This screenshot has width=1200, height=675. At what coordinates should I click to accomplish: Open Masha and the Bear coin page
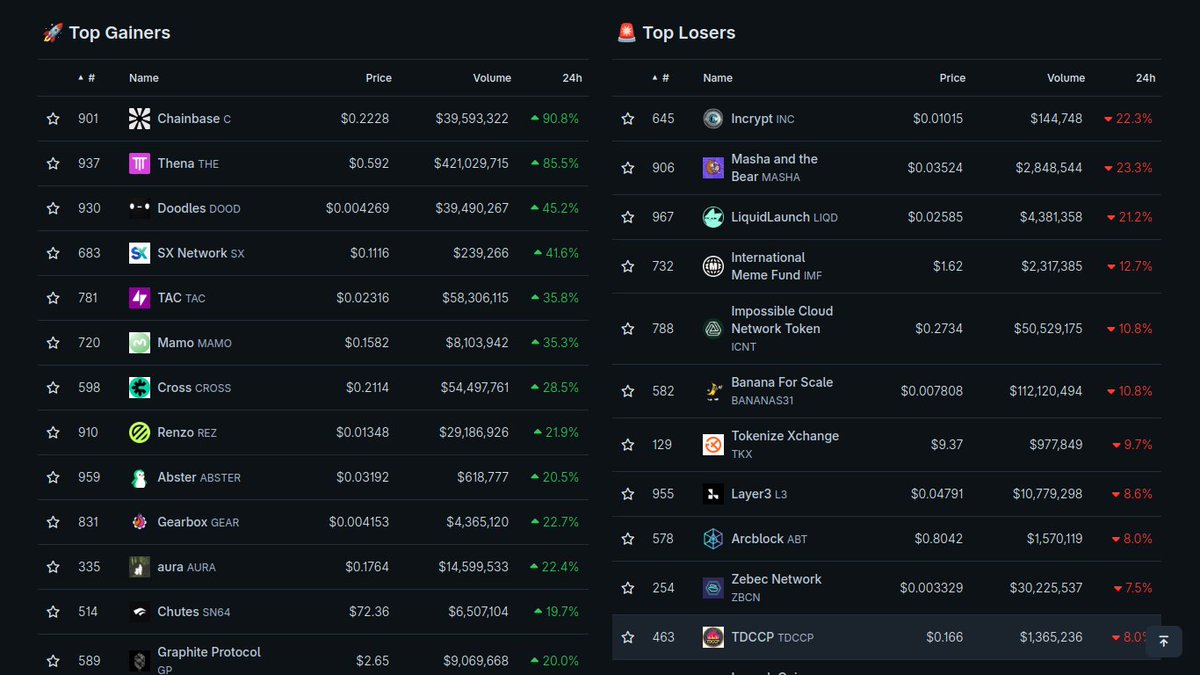click(x=774, y=168)
